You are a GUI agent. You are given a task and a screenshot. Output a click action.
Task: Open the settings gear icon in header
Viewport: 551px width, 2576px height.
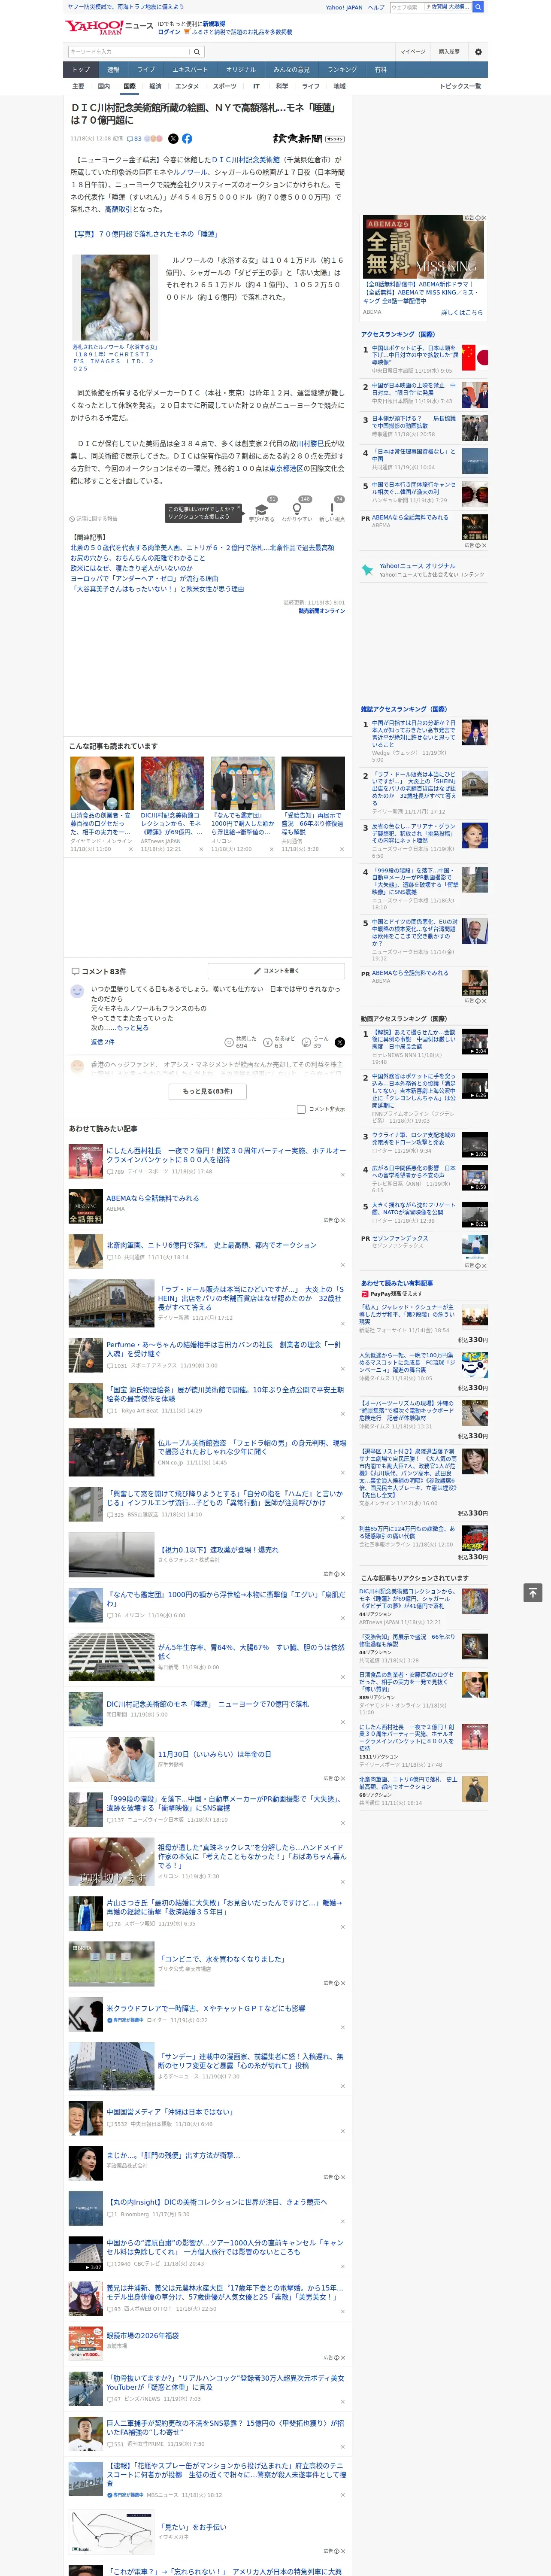(478, 52)
